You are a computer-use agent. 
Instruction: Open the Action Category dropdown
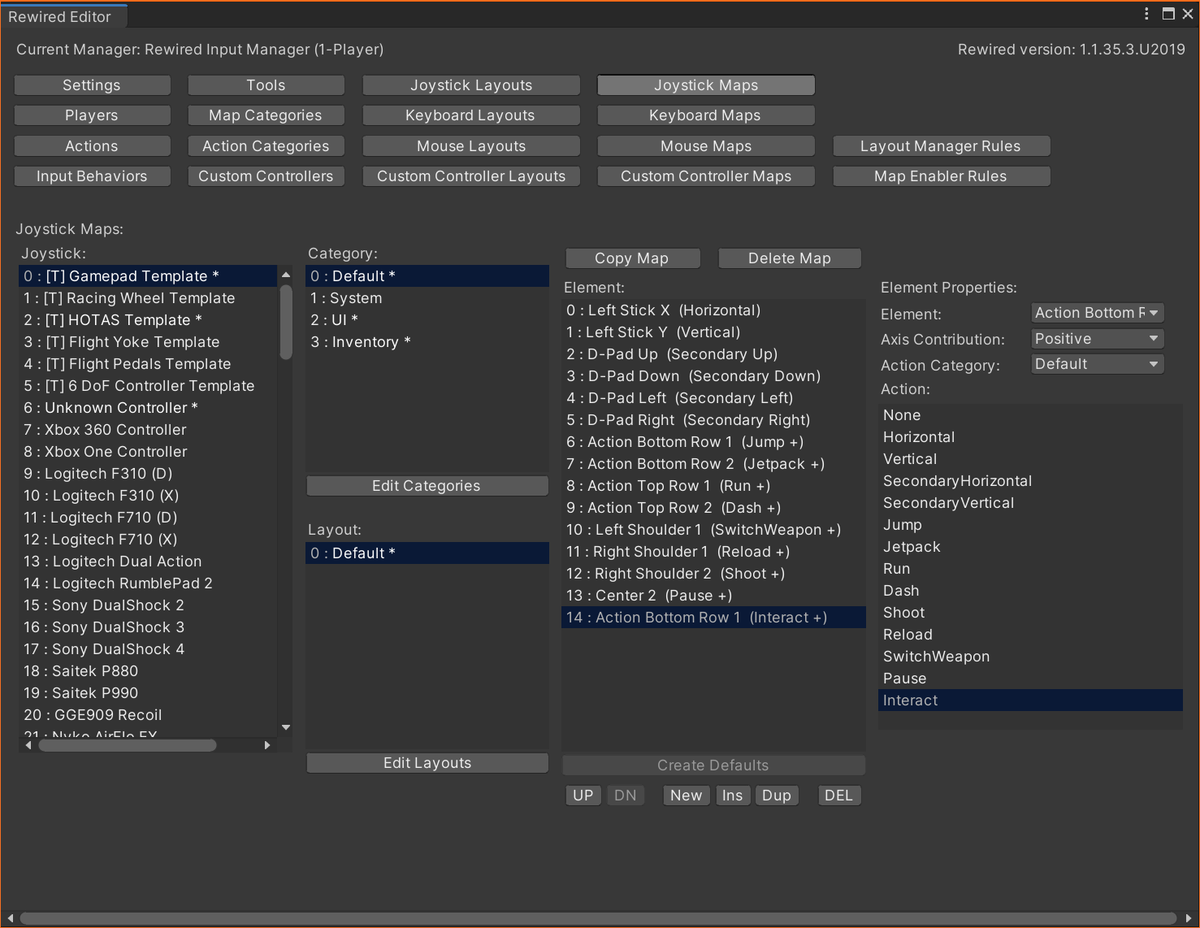(1097, 365)
